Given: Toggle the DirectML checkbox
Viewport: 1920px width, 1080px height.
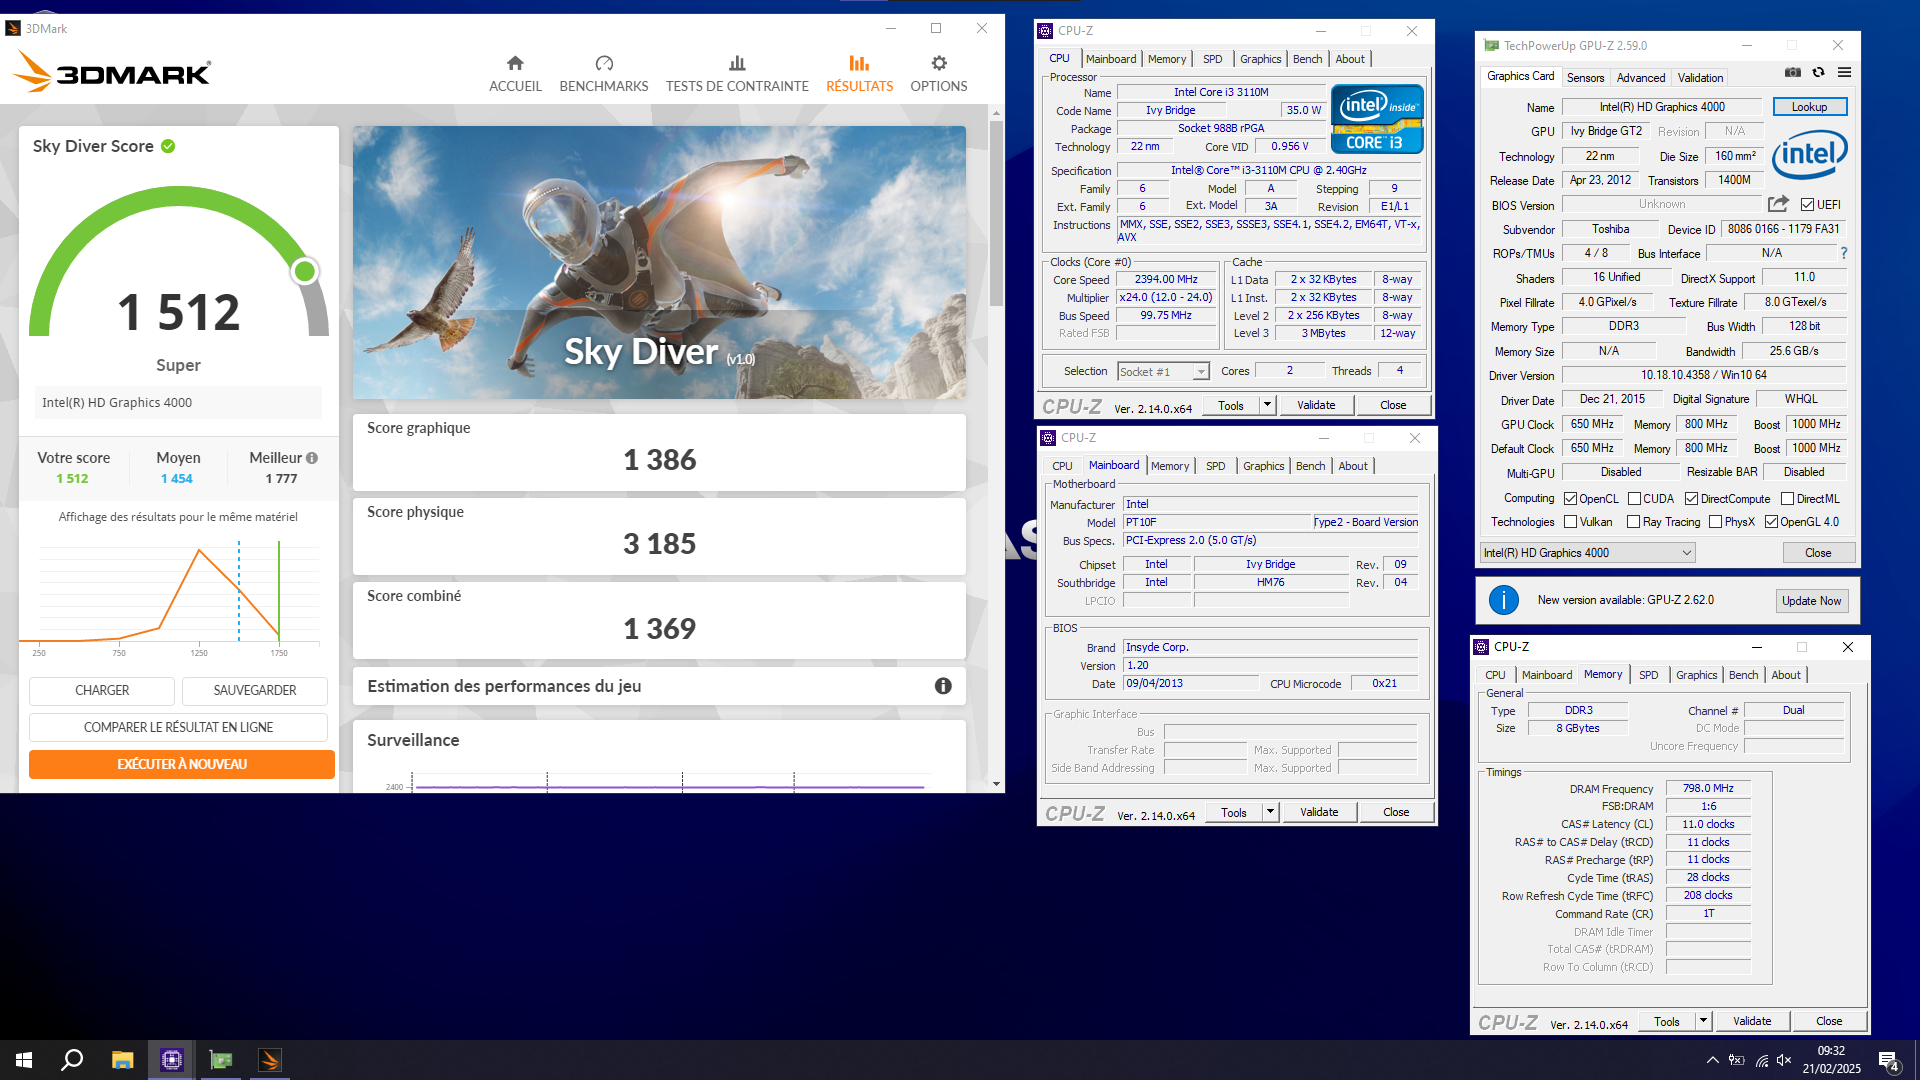Looking at the screenshot, I should 1787,499.
